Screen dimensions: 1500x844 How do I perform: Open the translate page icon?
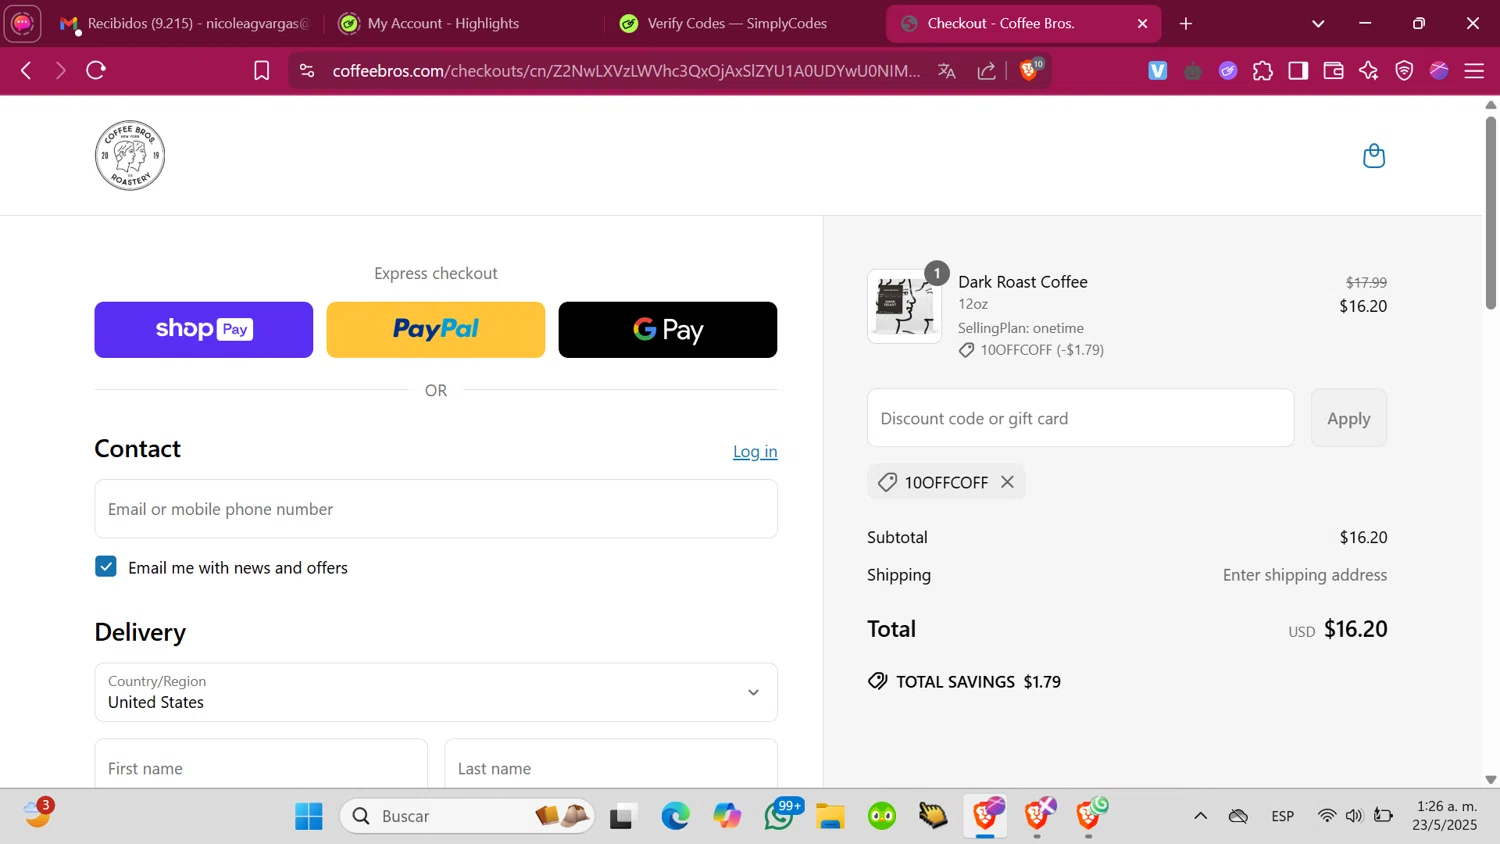(946, 71)
